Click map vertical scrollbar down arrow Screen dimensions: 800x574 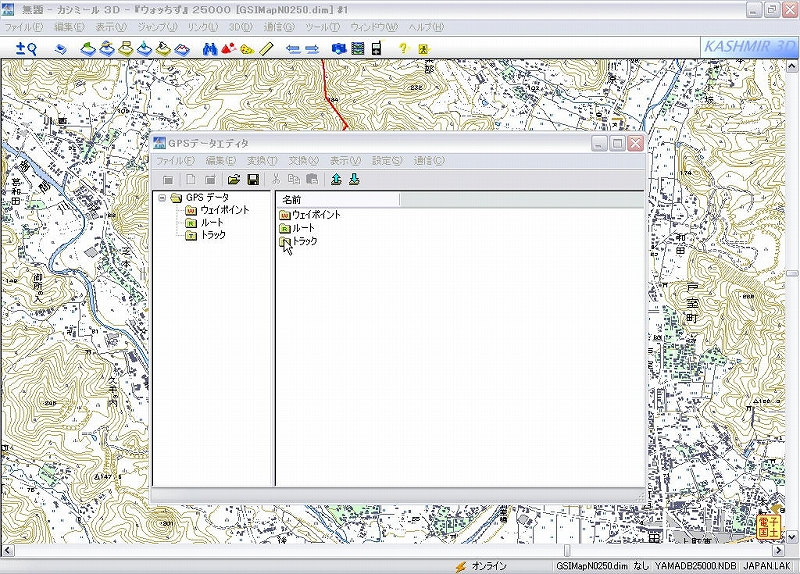(x=792, y=537)
